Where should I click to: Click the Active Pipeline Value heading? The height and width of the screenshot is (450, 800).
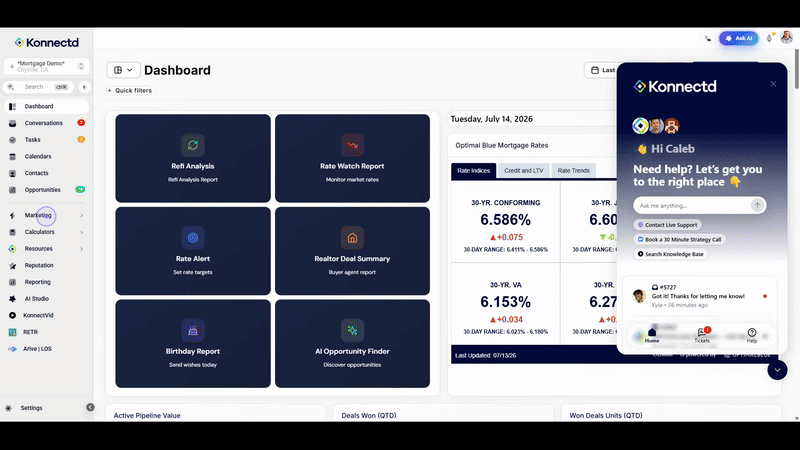[147, 415]
